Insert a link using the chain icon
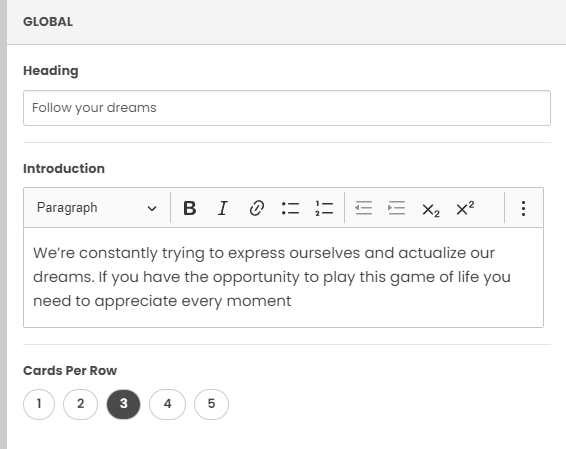 (x=257, y=208)
